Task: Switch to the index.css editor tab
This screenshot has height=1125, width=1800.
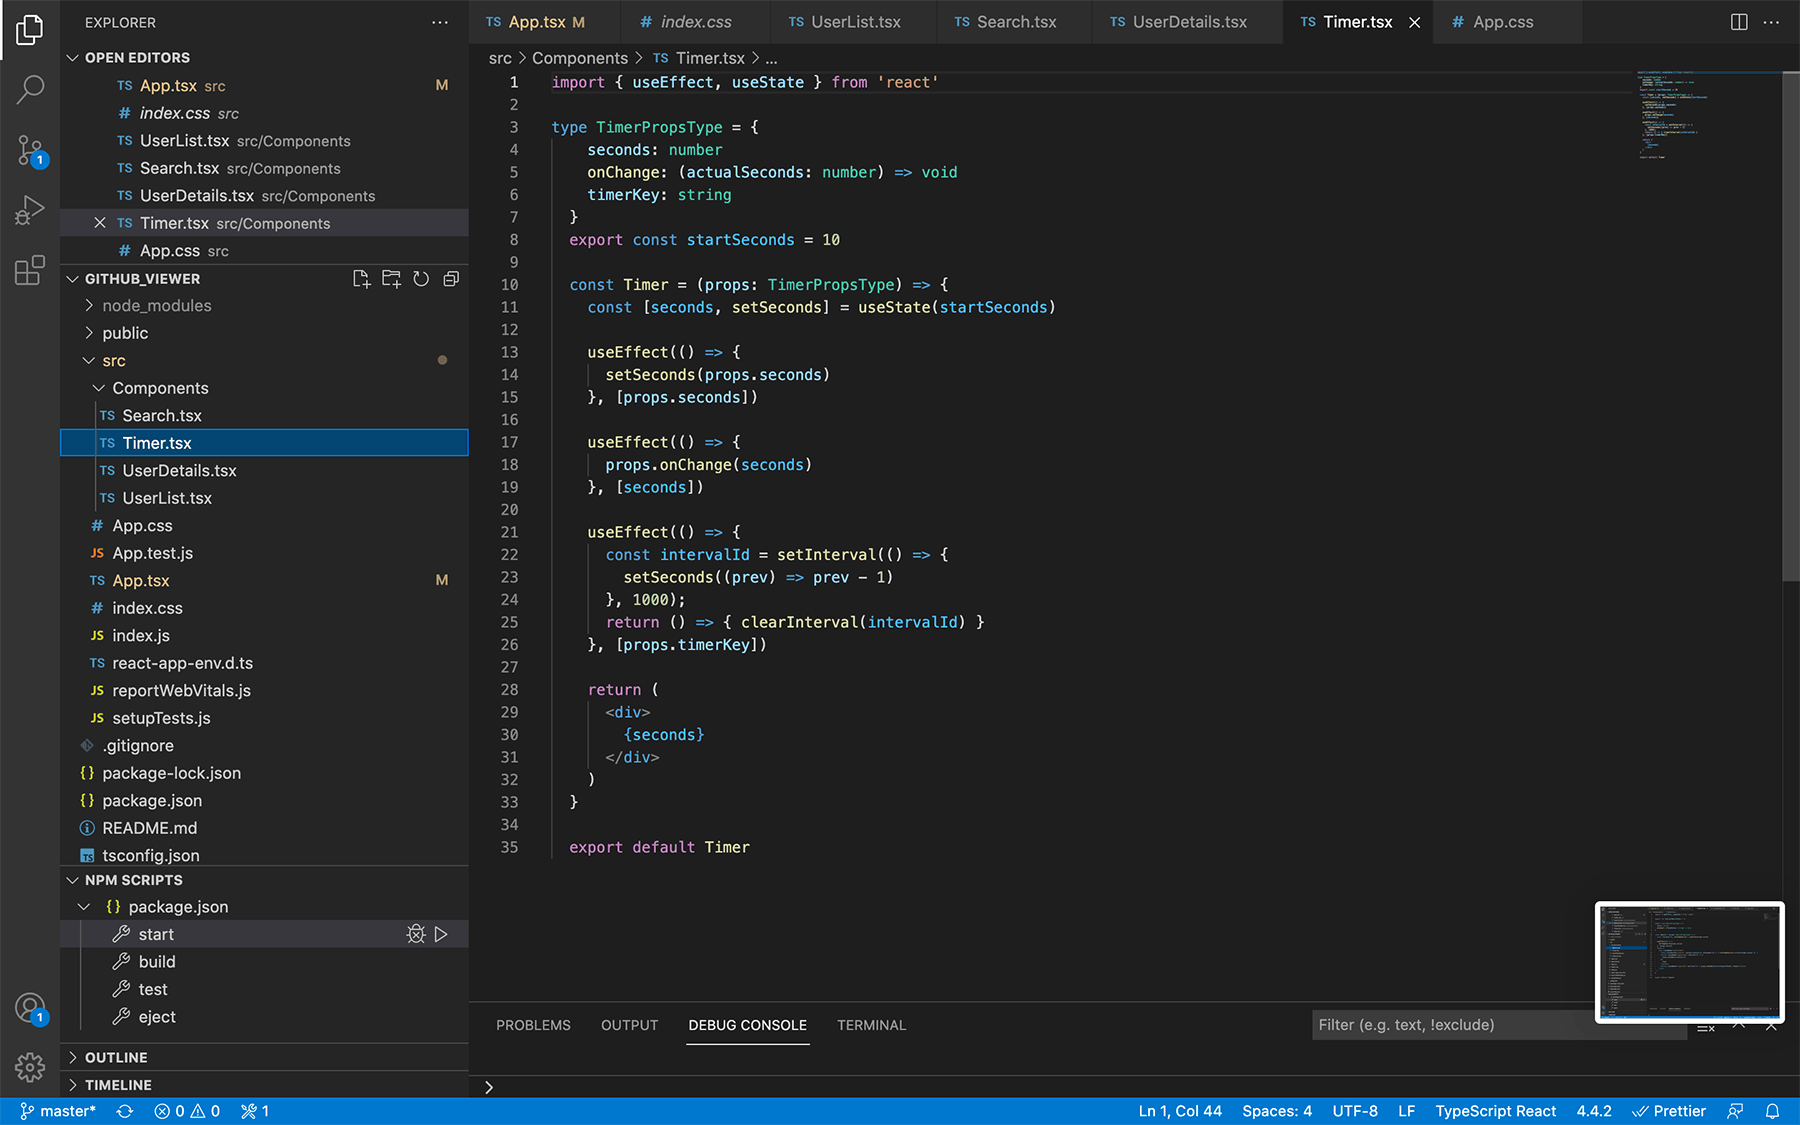Action: tap(696, 22)
